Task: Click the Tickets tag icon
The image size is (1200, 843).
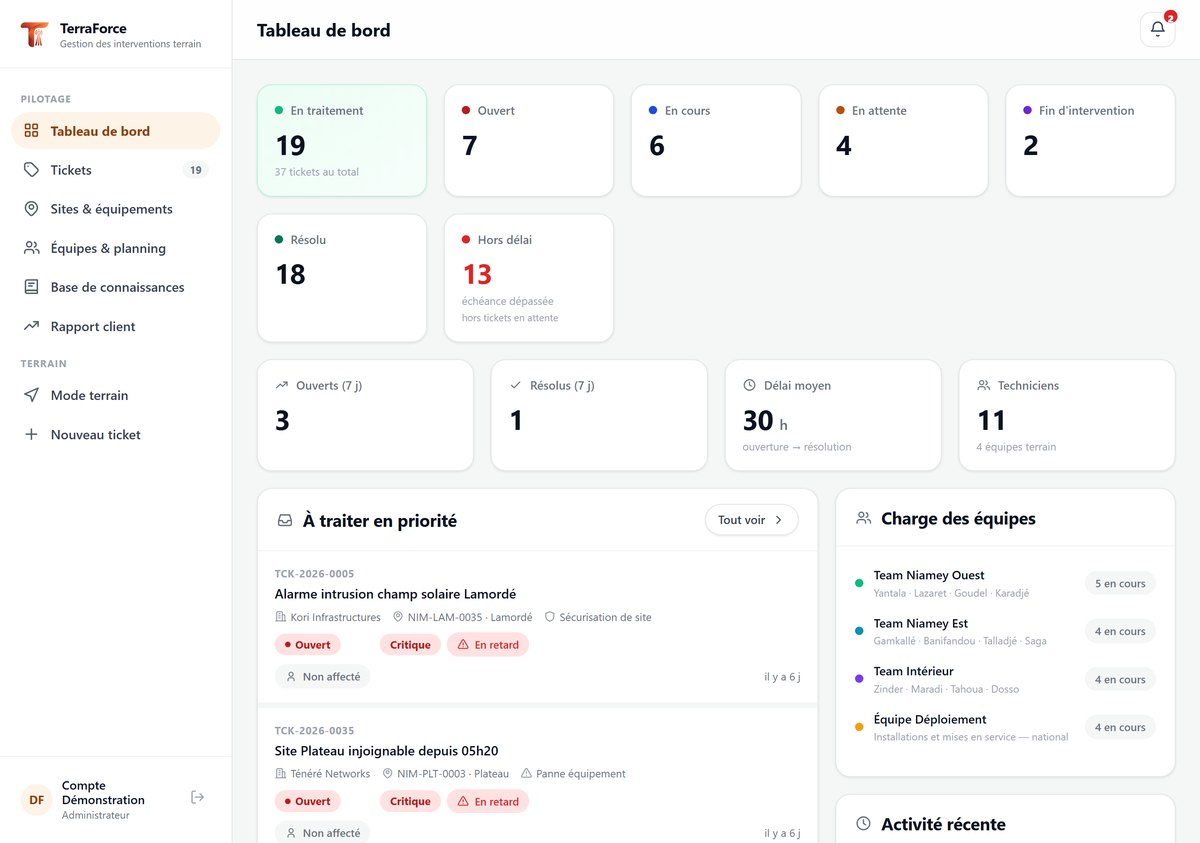Action: [x=31, y=170]
